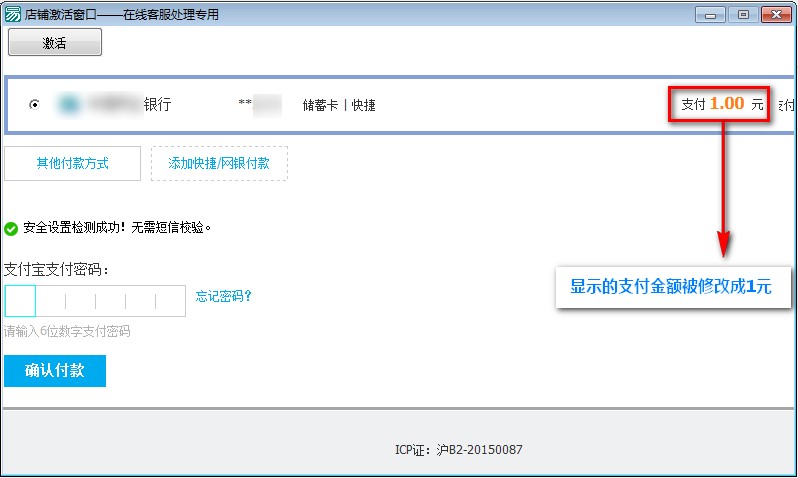Click the green security check icon
The width and height of the screenshot is (798, 478).
click(x=11, y=229)
